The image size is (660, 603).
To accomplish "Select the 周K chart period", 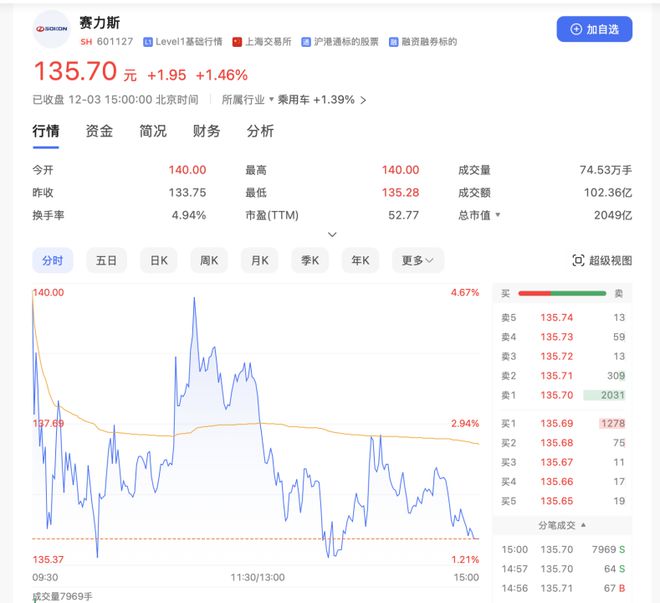I will pyautogui.click(x=209, y=260).
